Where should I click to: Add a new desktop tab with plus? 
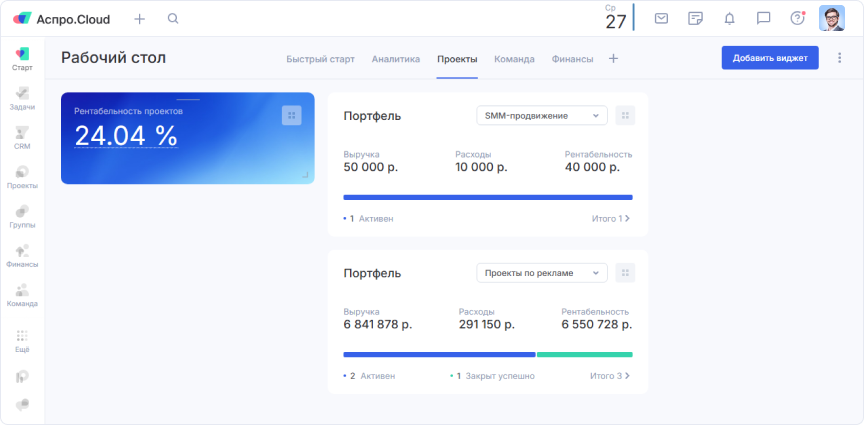(613, 58)
